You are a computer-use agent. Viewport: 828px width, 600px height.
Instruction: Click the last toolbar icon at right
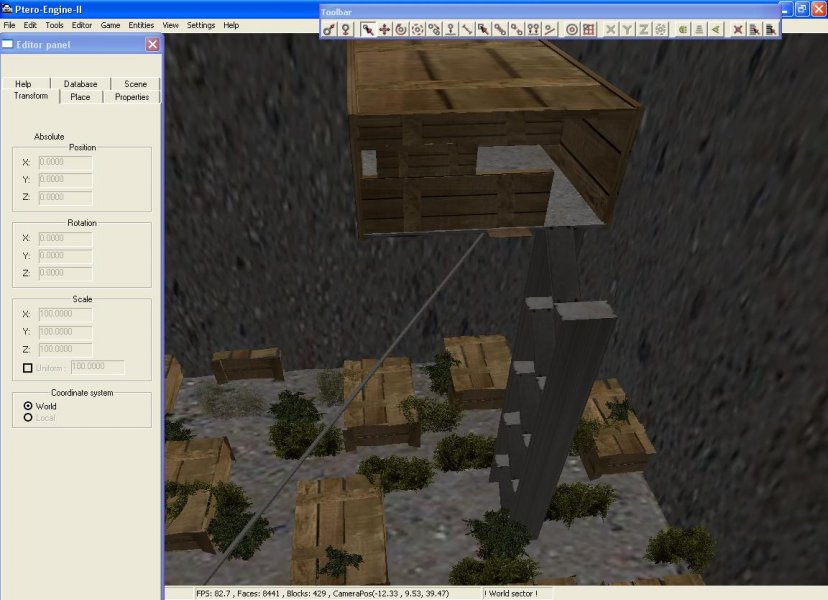coord(771,30)
